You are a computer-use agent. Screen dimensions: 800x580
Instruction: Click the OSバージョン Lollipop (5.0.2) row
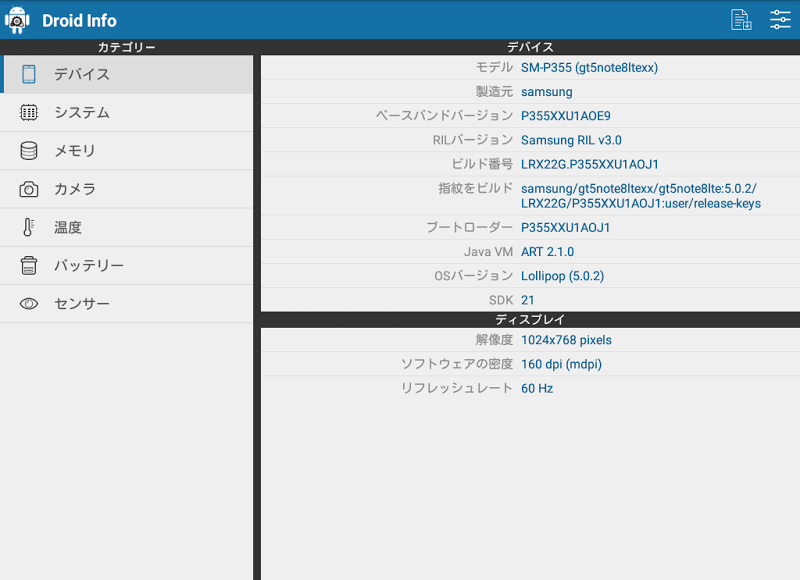click(x=530, y=276)
